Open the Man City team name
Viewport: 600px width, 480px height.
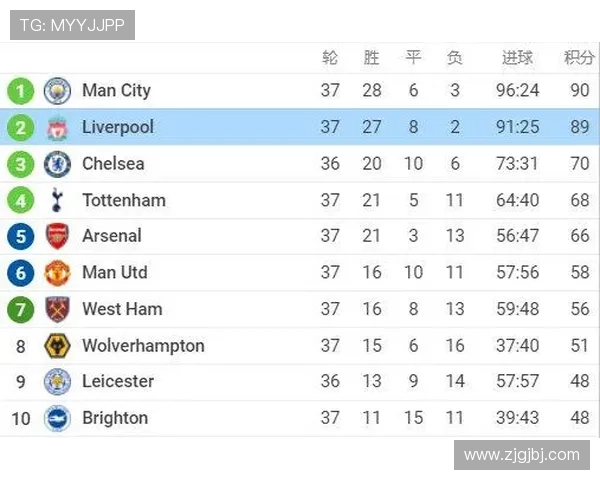pyautogui.click(x=116, y=91)
